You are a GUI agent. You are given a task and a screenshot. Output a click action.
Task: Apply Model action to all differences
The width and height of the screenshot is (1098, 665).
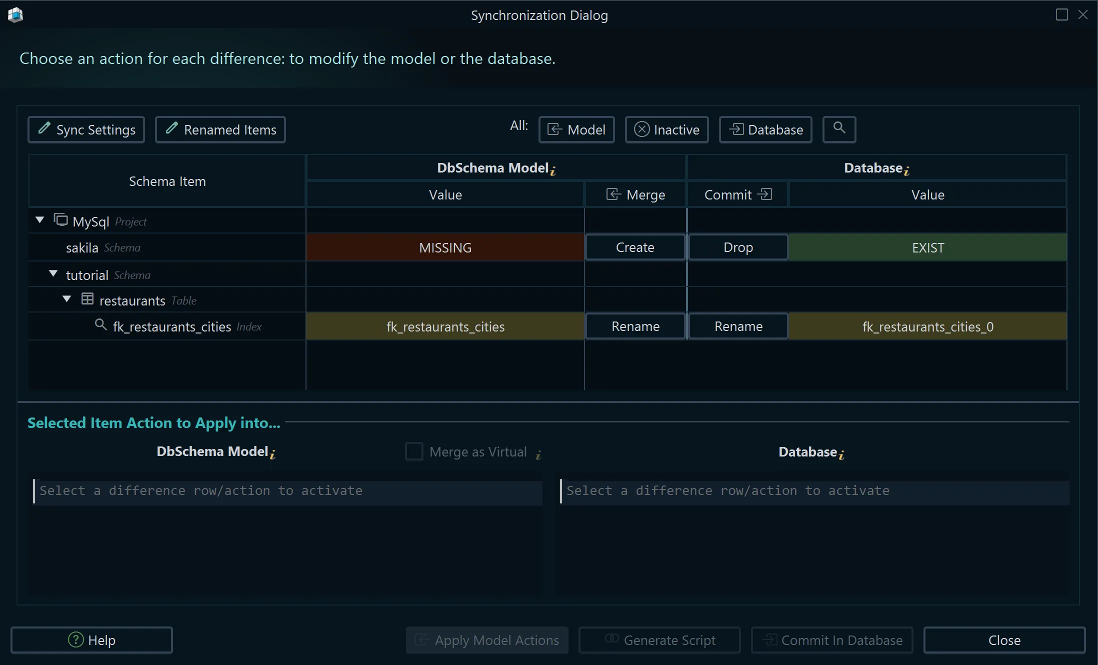click(576, 129)
